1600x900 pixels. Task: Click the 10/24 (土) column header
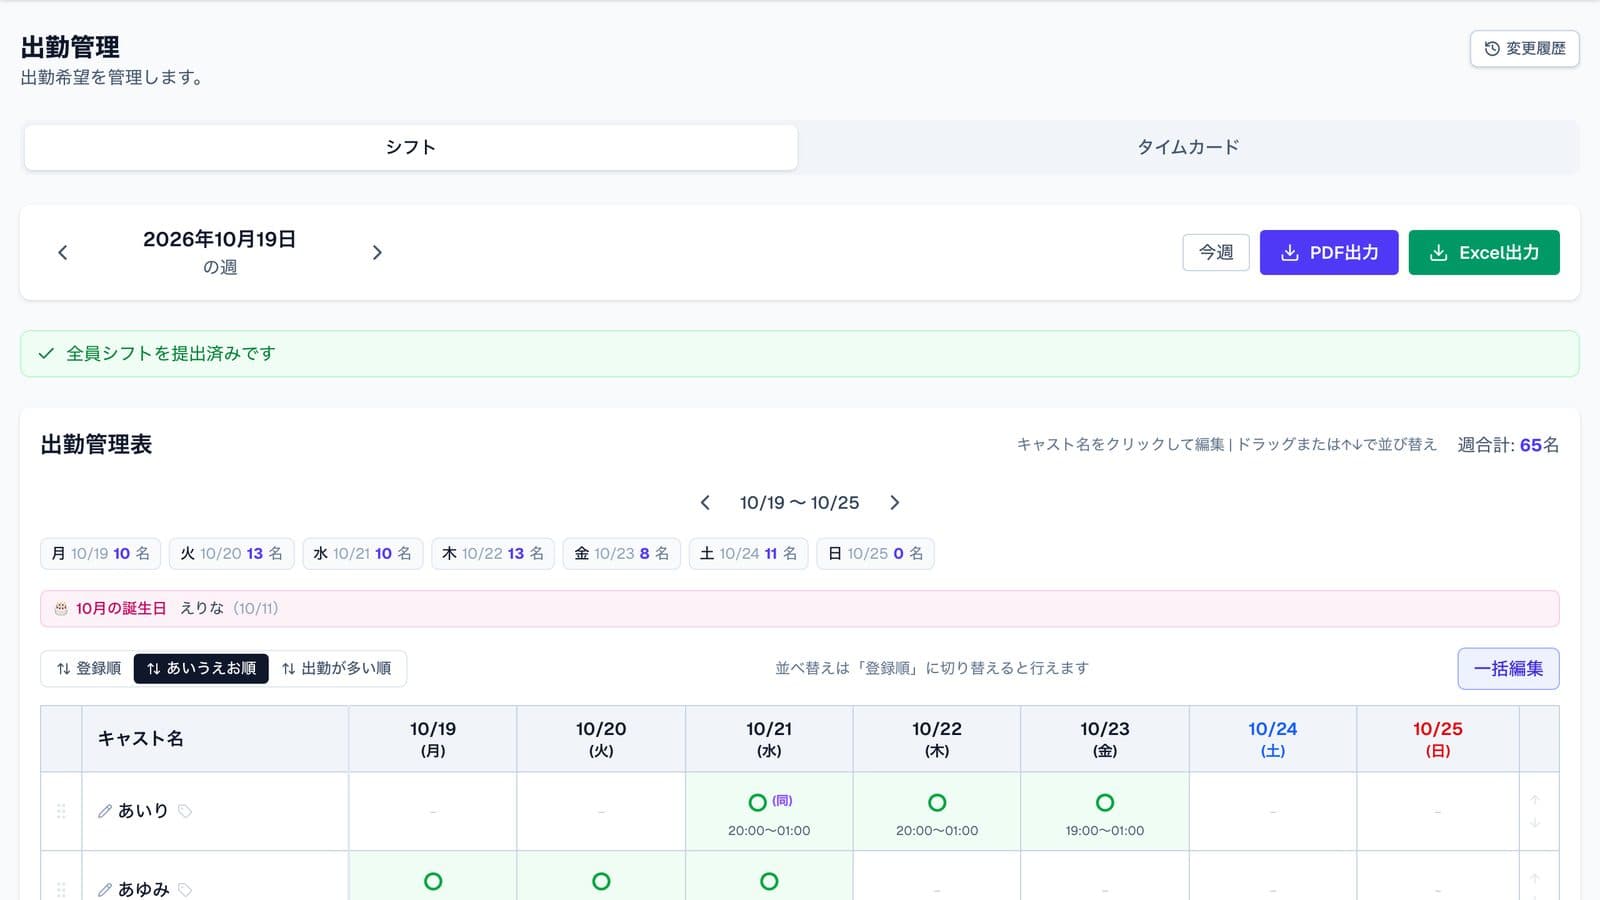tap(1273, 739)
